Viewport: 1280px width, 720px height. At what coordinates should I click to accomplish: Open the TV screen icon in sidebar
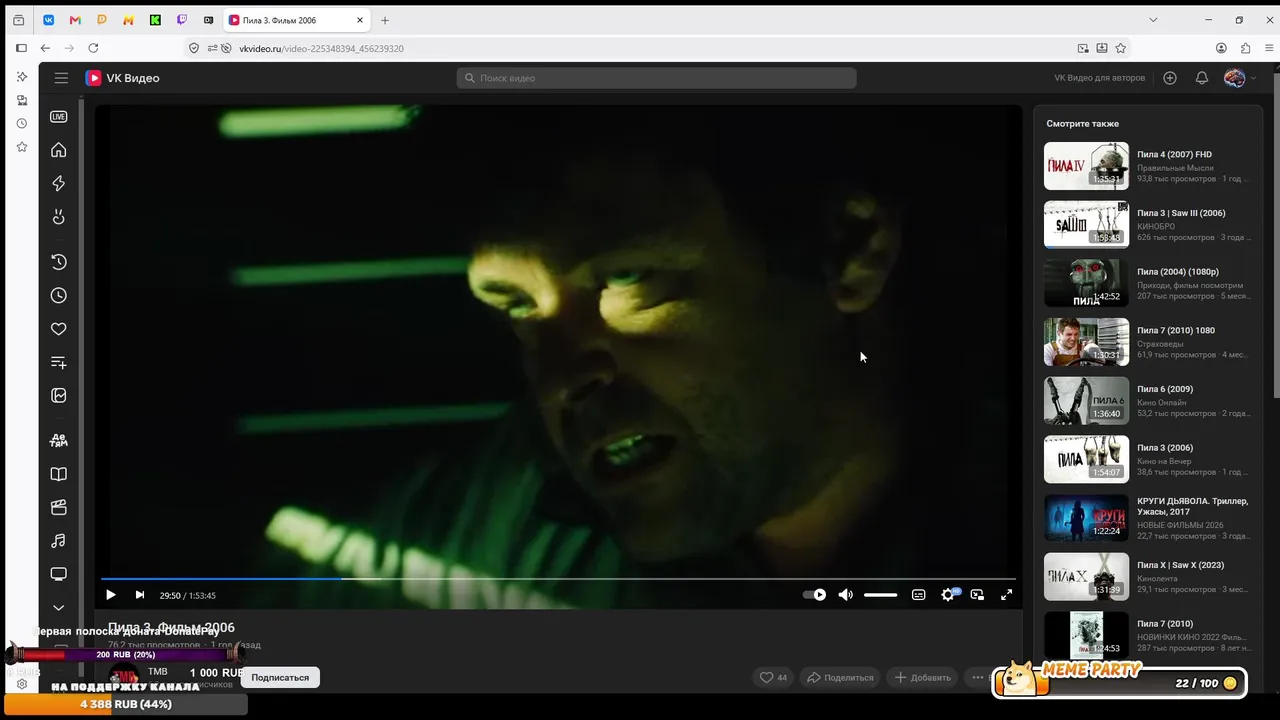[x=59, y=574]
